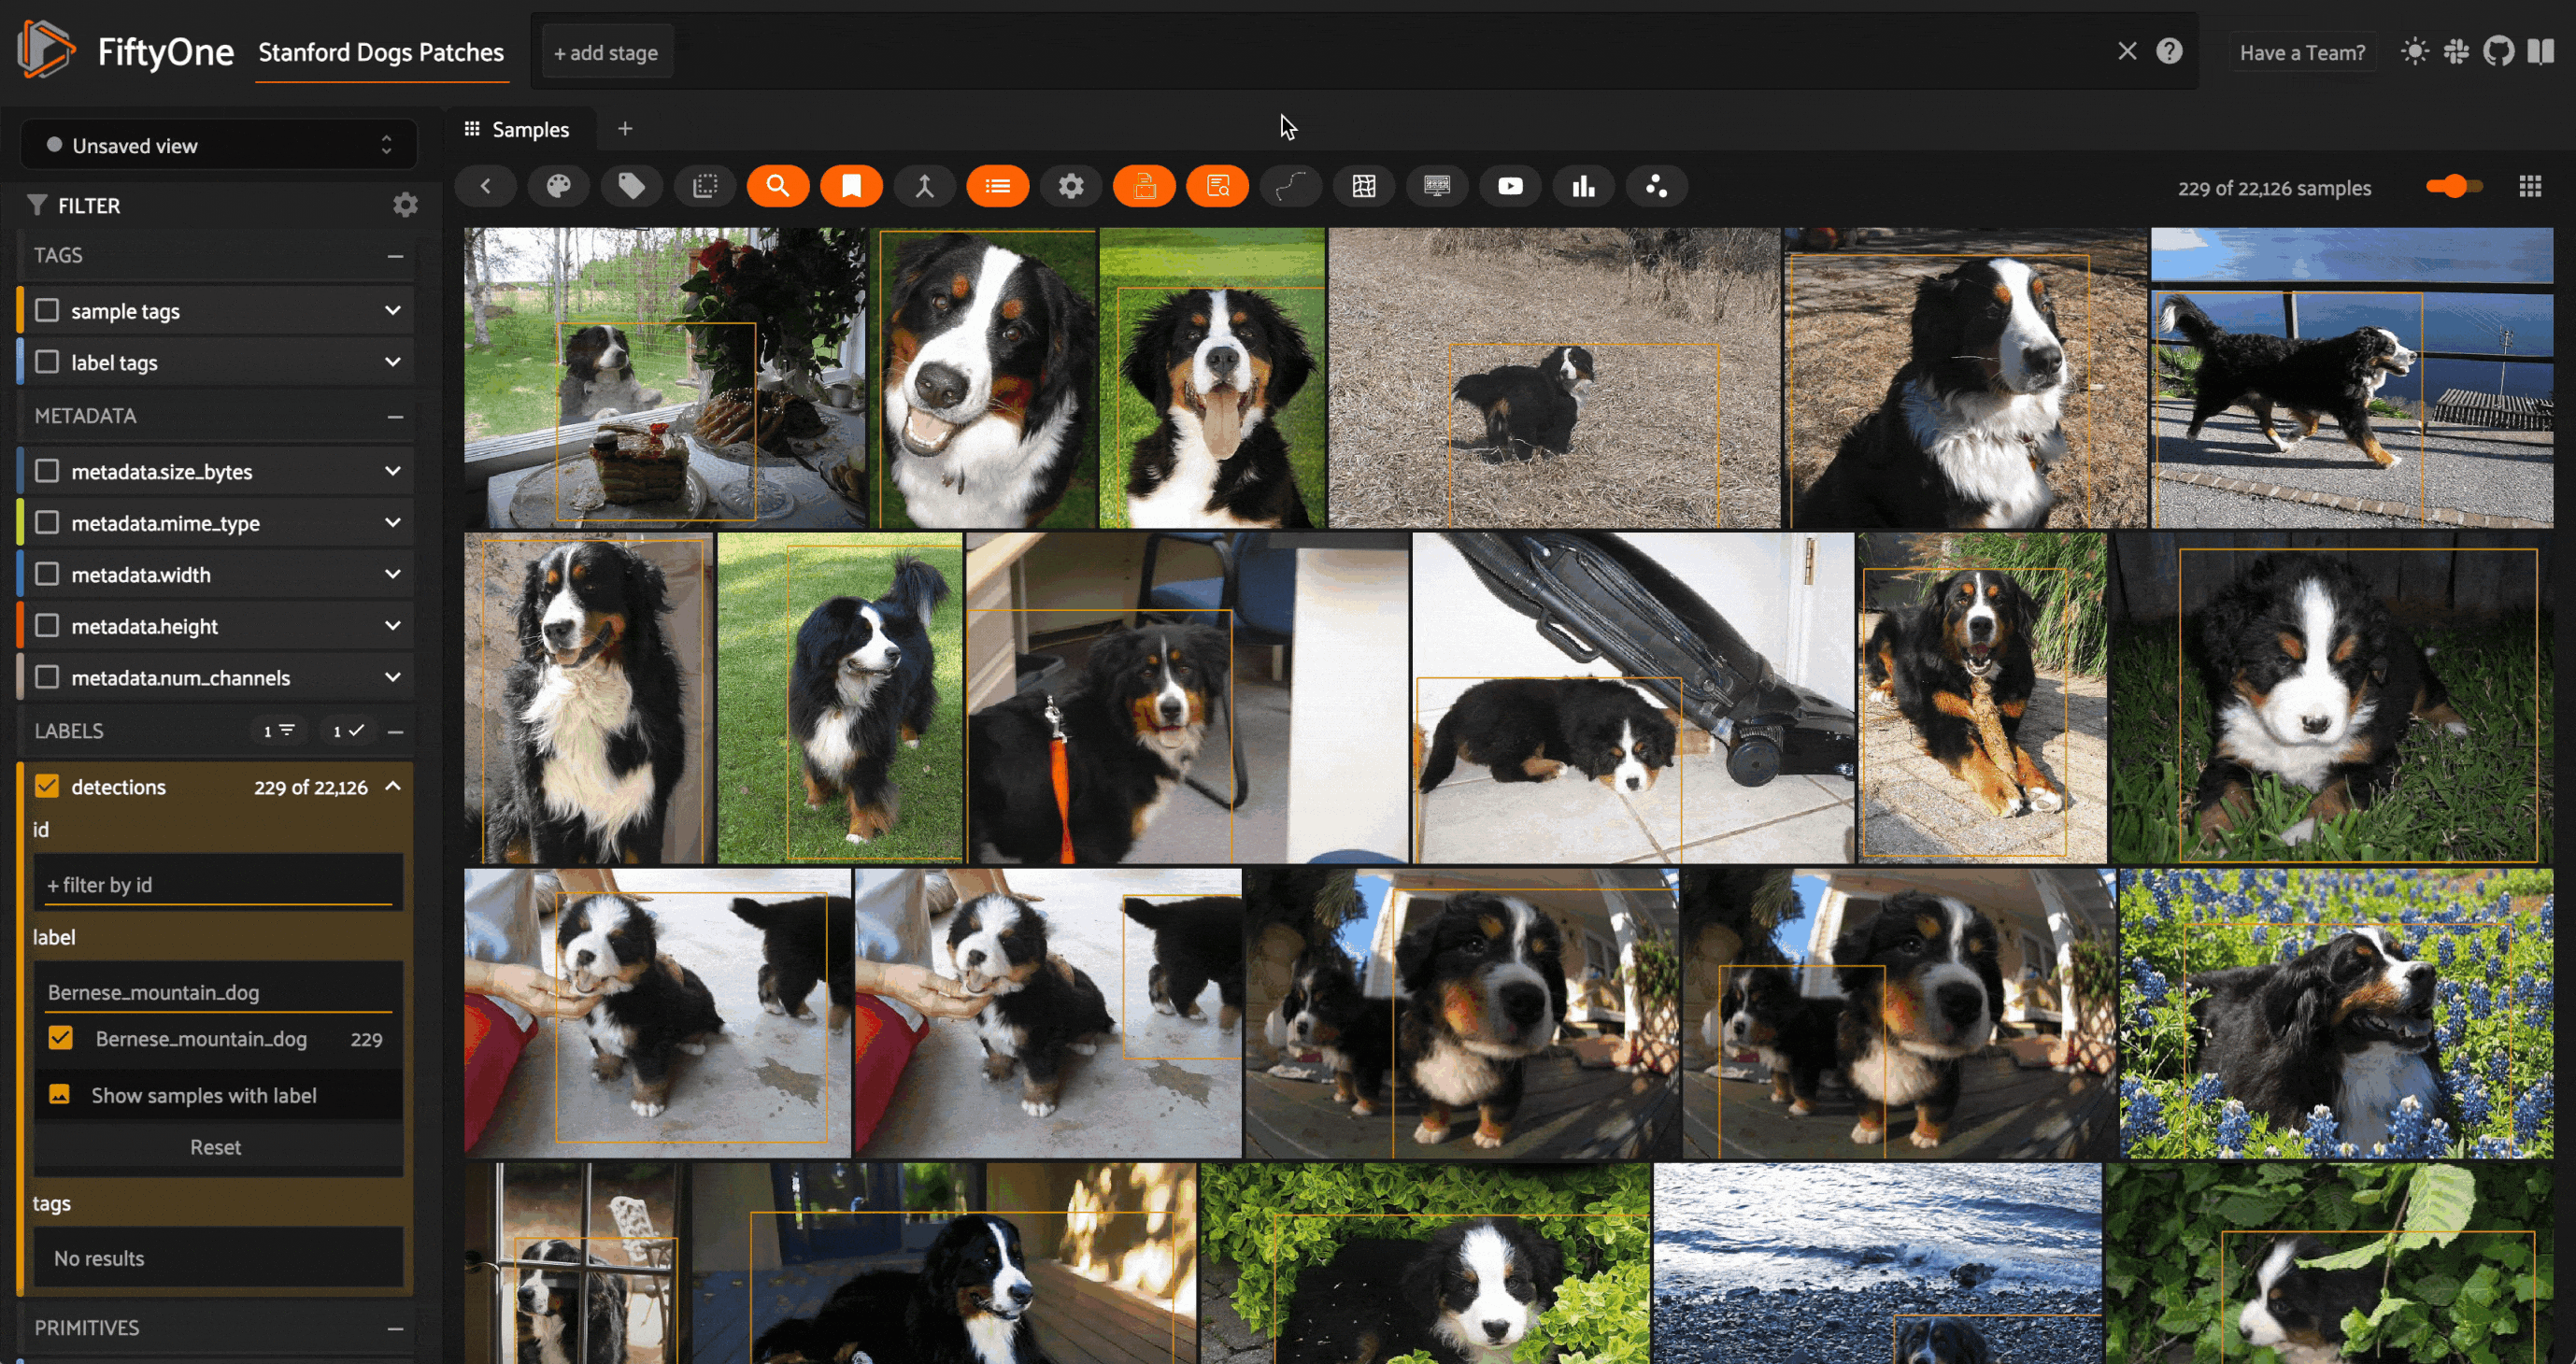Viewport: 2576px width, 1364px height.
Task: Open the sidebar filter settings gear
Action: 405,205
